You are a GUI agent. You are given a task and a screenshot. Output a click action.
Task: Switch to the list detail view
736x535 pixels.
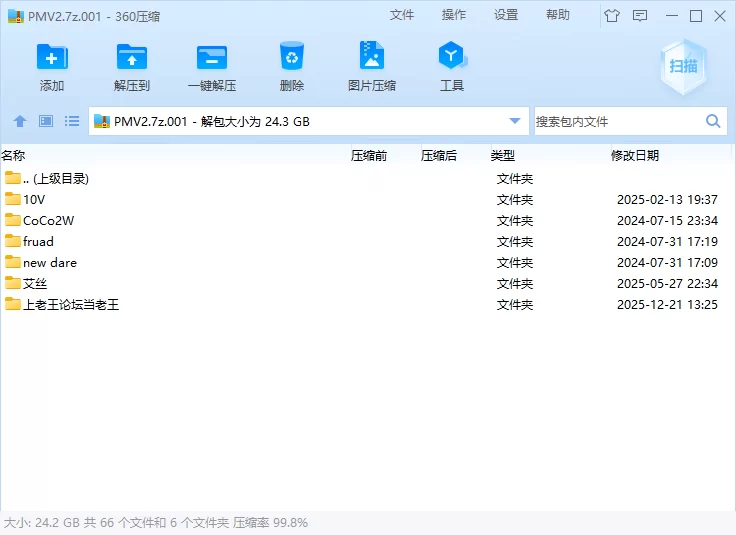point(72,121)
